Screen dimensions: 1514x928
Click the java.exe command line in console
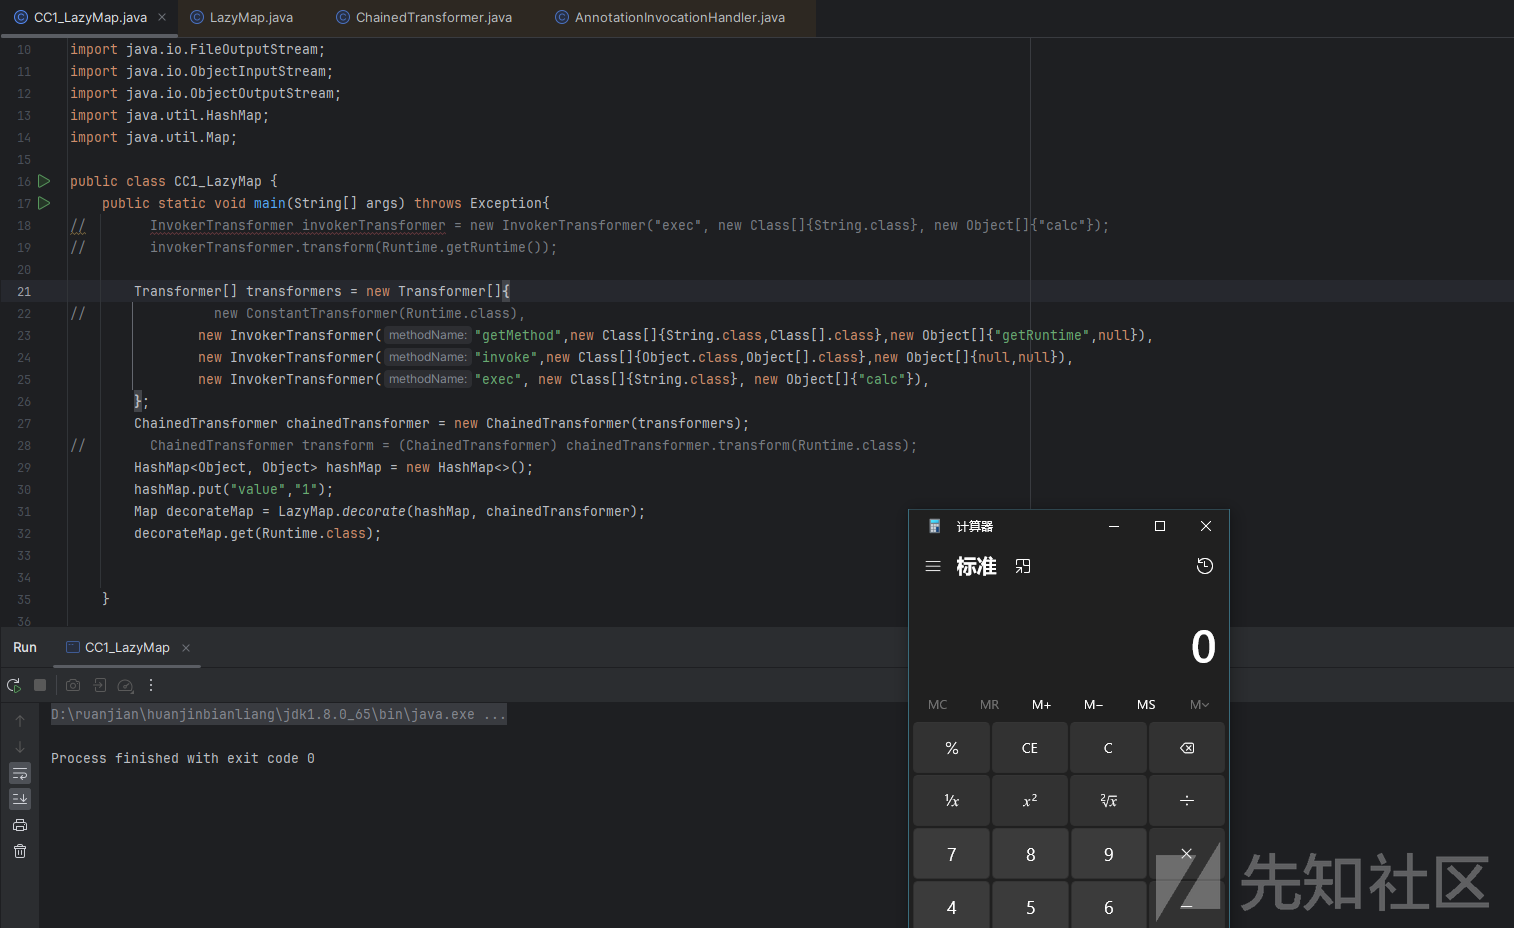(279, 714)
